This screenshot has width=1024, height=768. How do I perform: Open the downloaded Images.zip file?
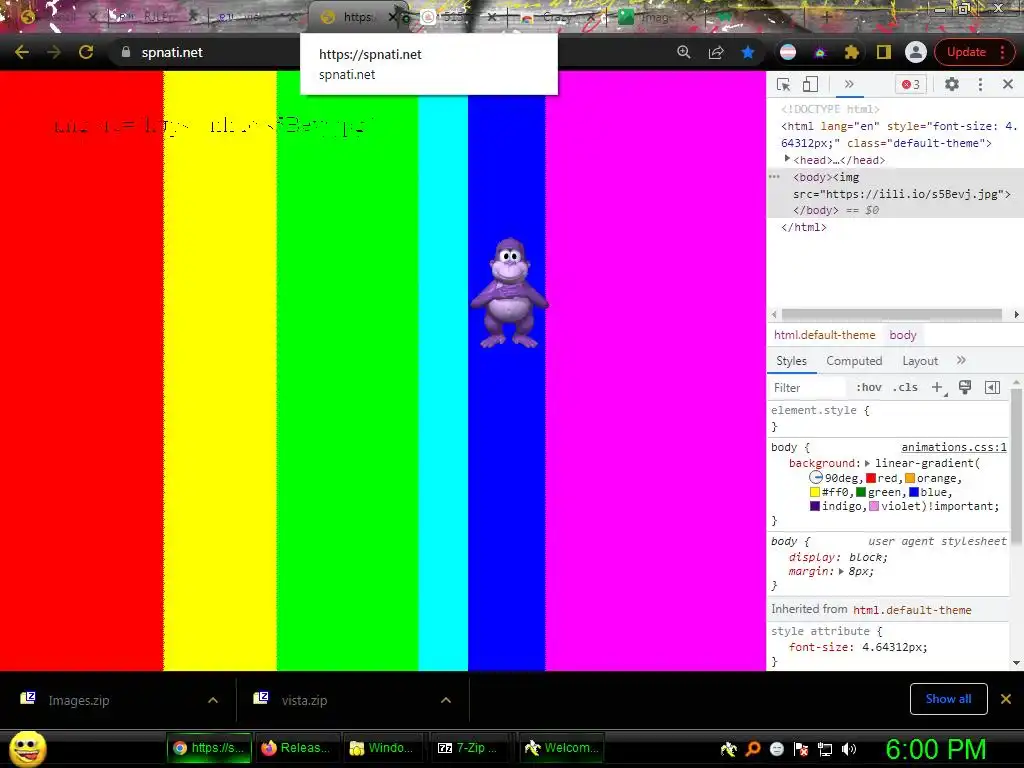[x=78, y=700]
